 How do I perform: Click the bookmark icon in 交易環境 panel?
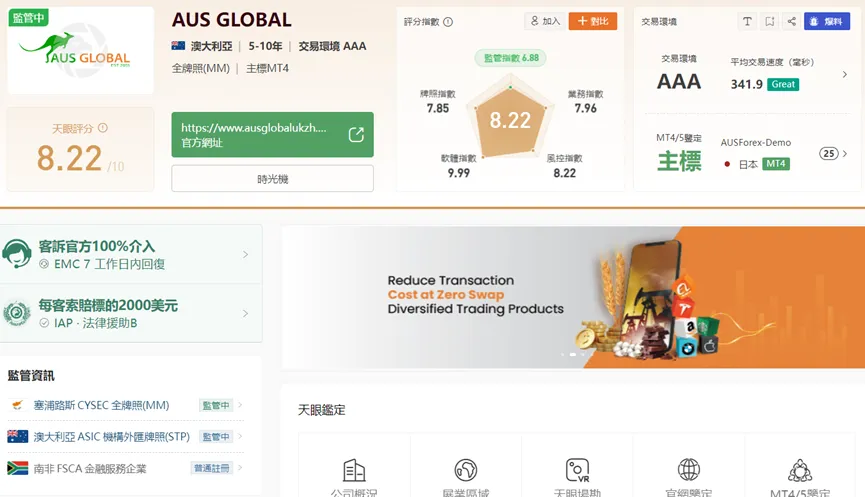tap(769, 22)
